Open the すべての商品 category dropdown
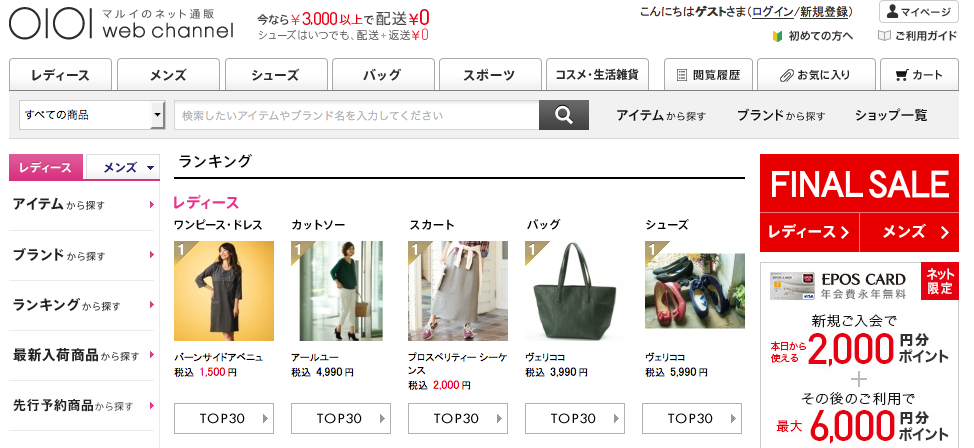 pos(92,115)
